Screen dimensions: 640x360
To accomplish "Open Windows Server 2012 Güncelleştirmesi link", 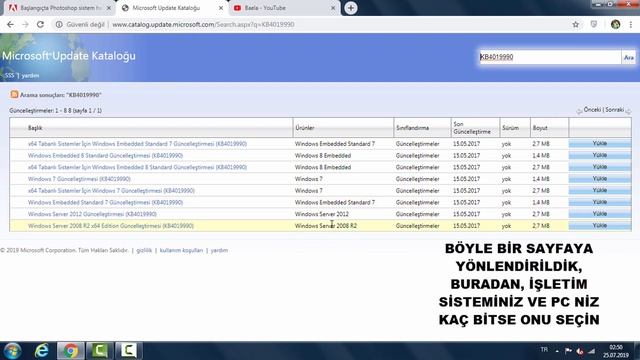I will click(92, 214).
